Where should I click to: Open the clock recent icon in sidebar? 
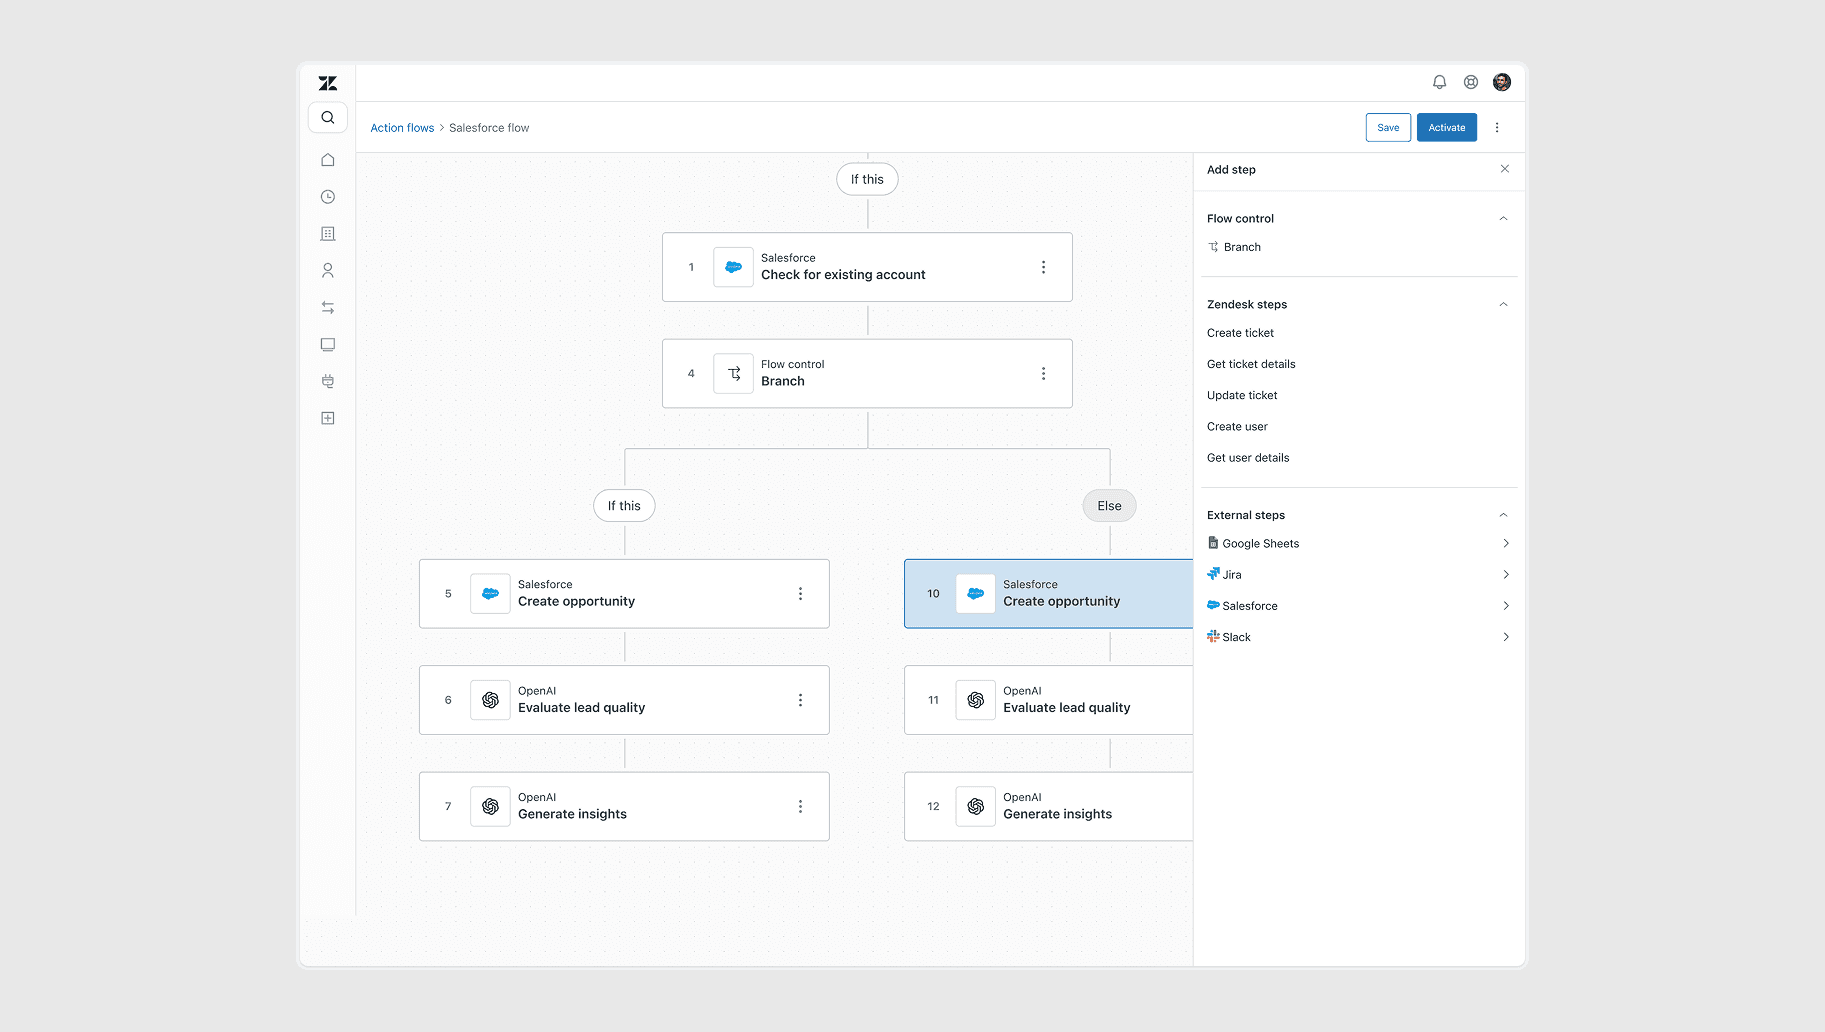(x=328, y=197)
